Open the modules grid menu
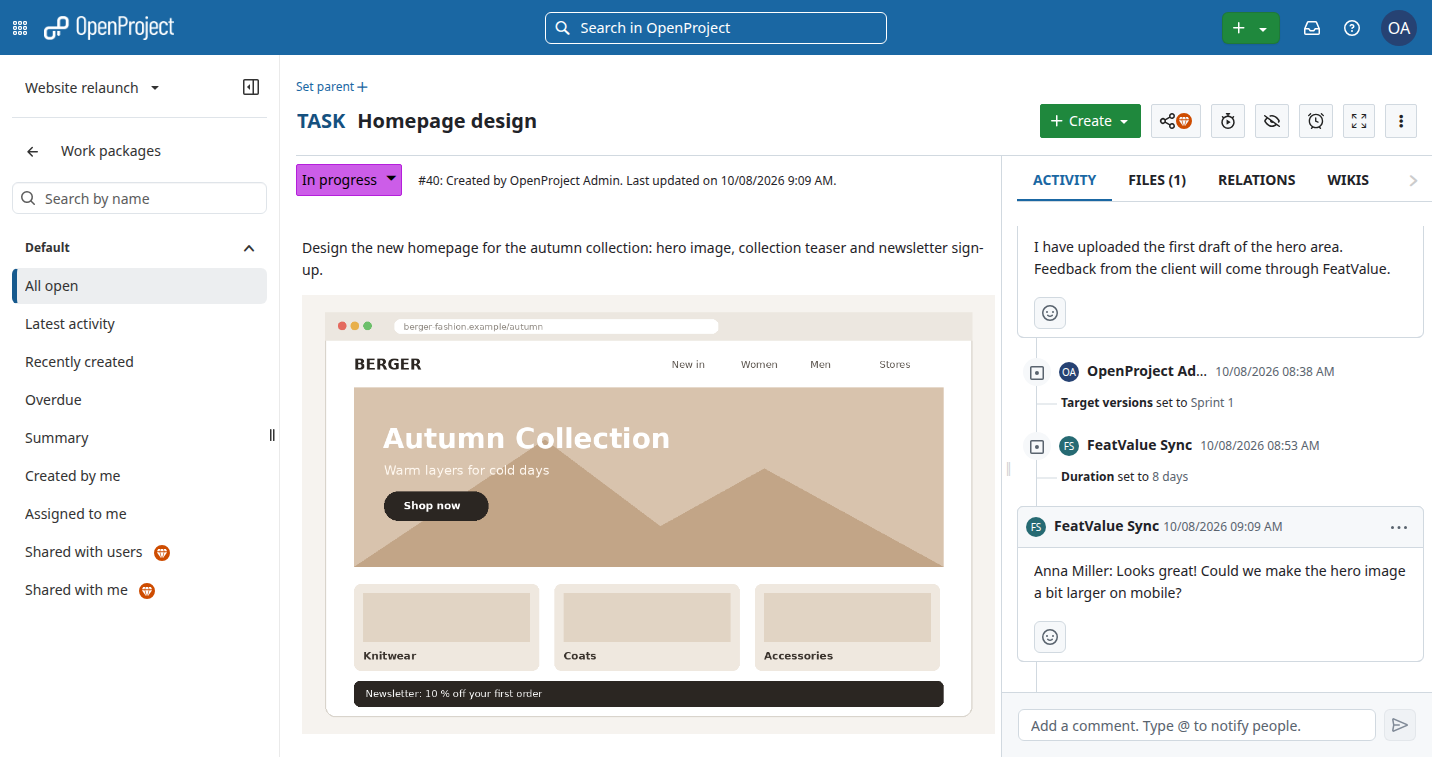Screen dimensions: 1432x757 20,28
